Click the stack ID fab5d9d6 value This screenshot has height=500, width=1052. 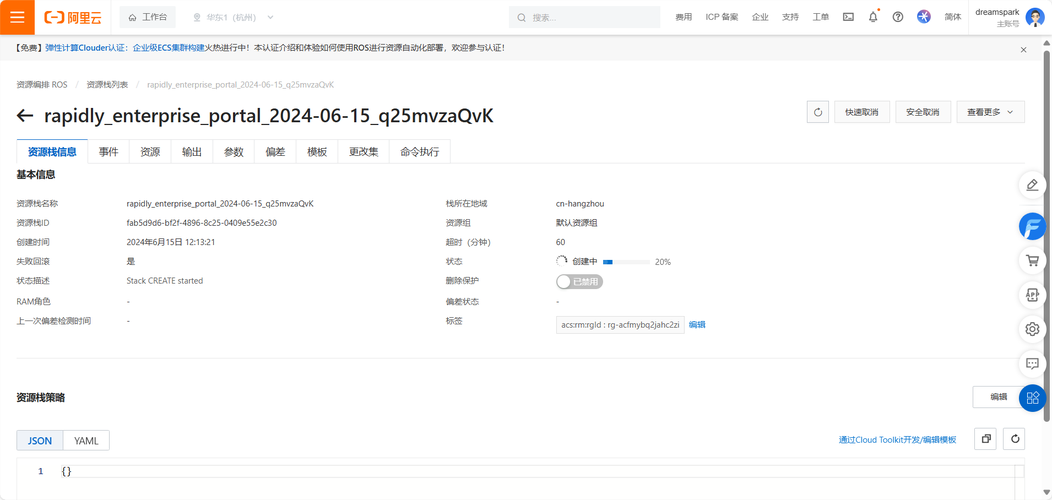click(x=202, y=223)
